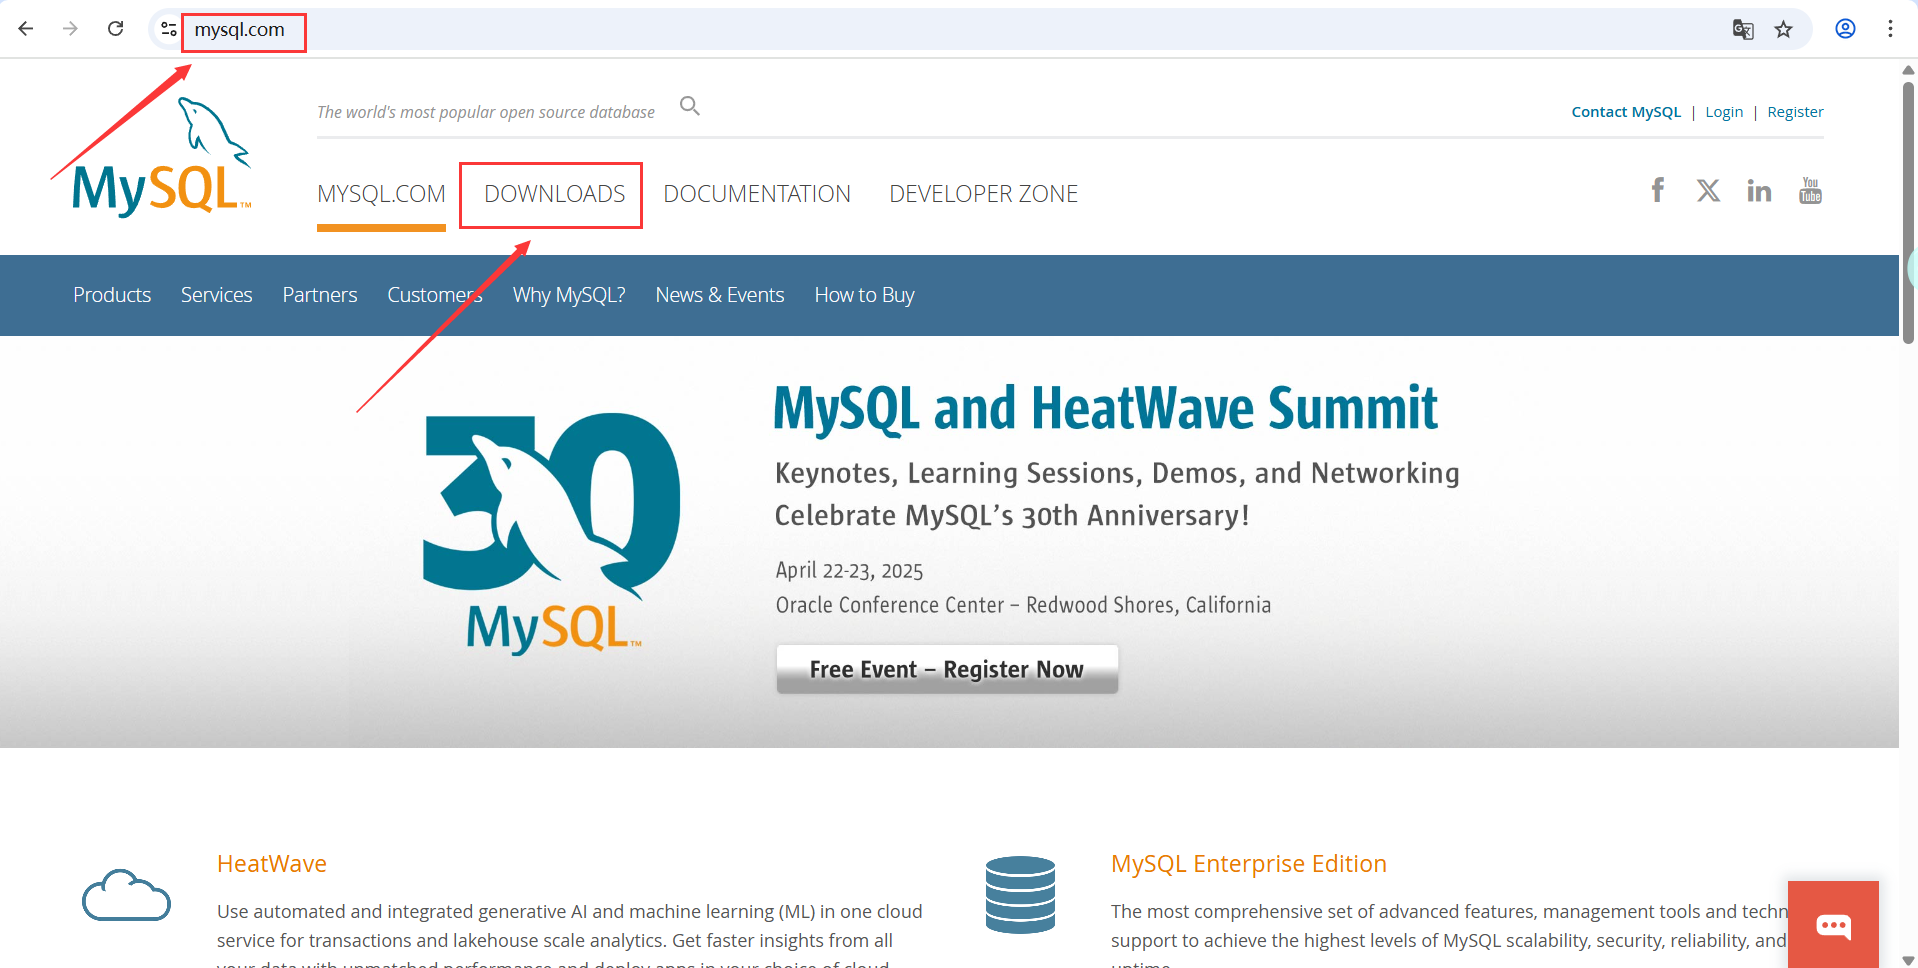Open the Services menu

point(216,295)
